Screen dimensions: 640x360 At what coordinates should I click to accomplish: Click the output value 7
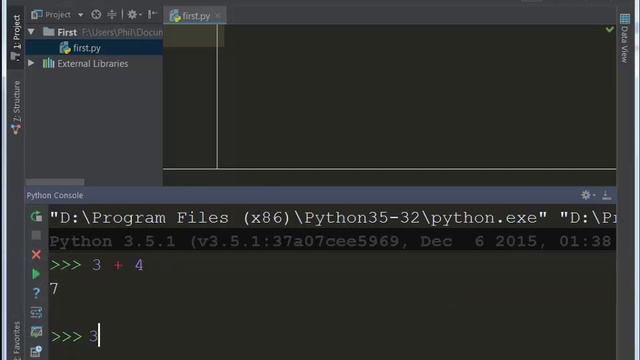pyautogui.click(x=54, y=289)
